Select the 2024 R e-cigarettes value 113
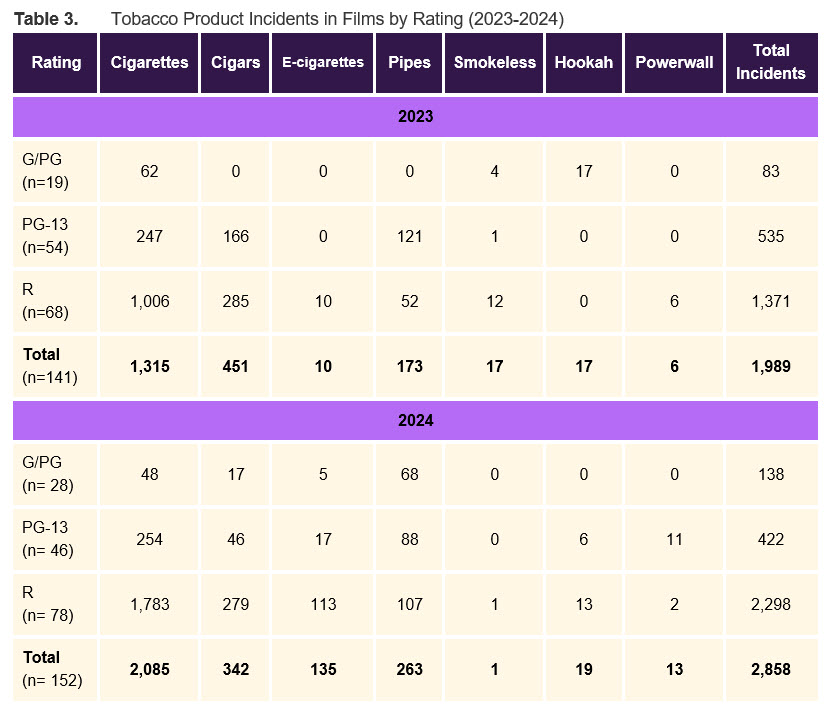 tap(322, 604)
